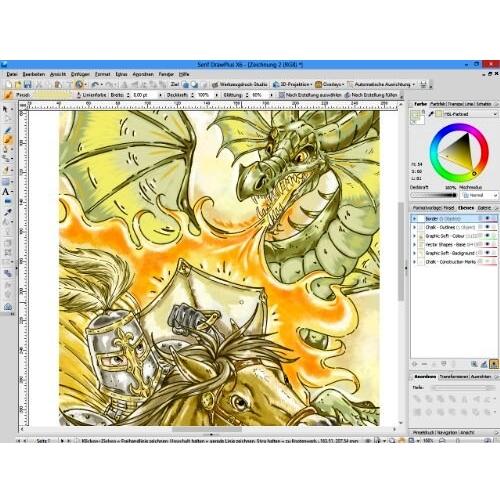Pick the eyedropper in the Farbe panel
This screenshot has height=500, width=500.
pos(430,114)
